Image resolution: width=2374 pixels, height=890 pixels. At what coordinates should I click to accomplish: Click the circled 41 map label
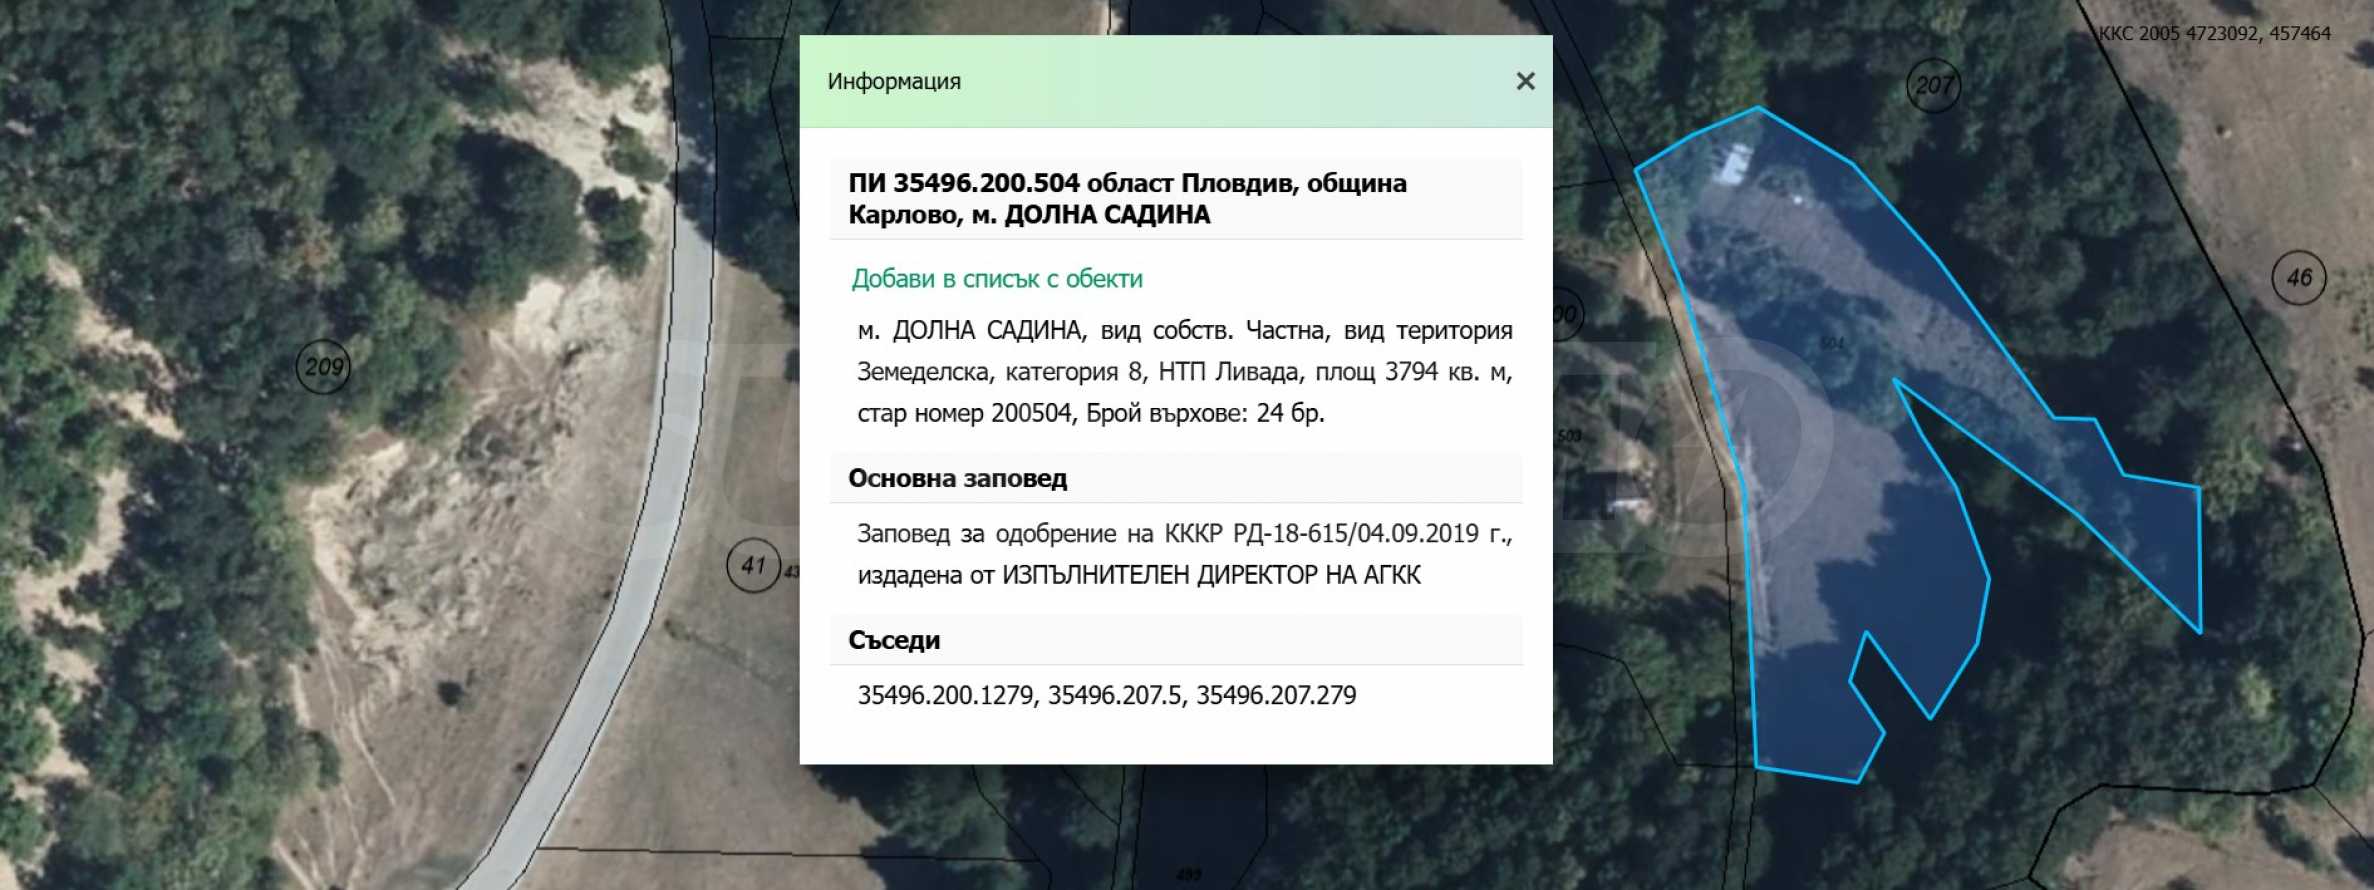pyautogui.click(x=752, y=566)
